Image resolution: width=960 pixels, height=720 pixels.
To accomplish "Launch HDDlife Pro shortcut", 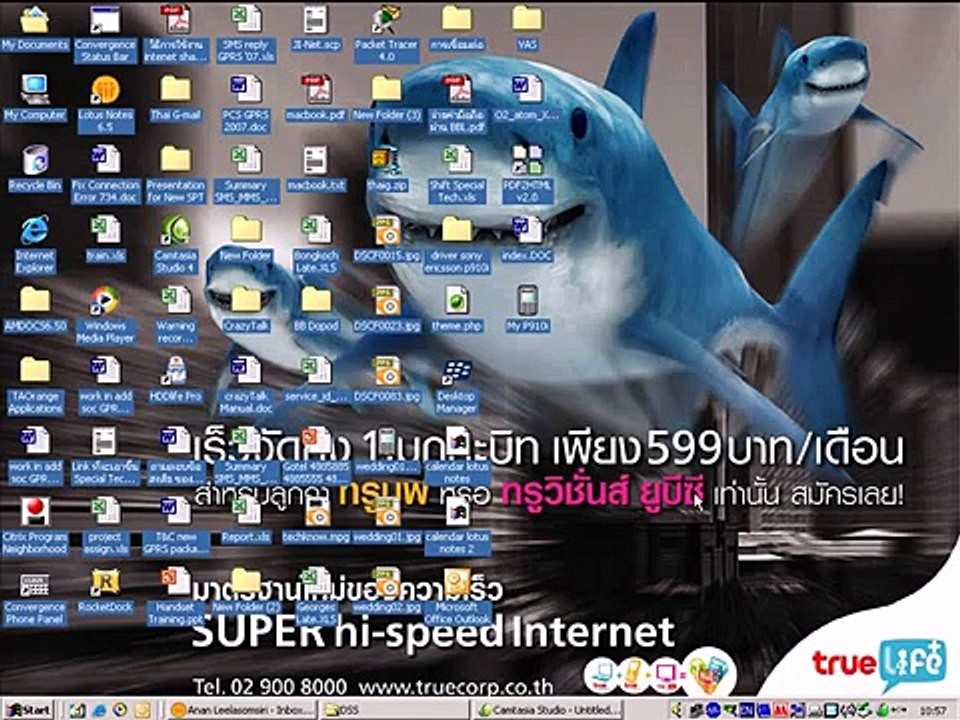I will tap(176, 381).
